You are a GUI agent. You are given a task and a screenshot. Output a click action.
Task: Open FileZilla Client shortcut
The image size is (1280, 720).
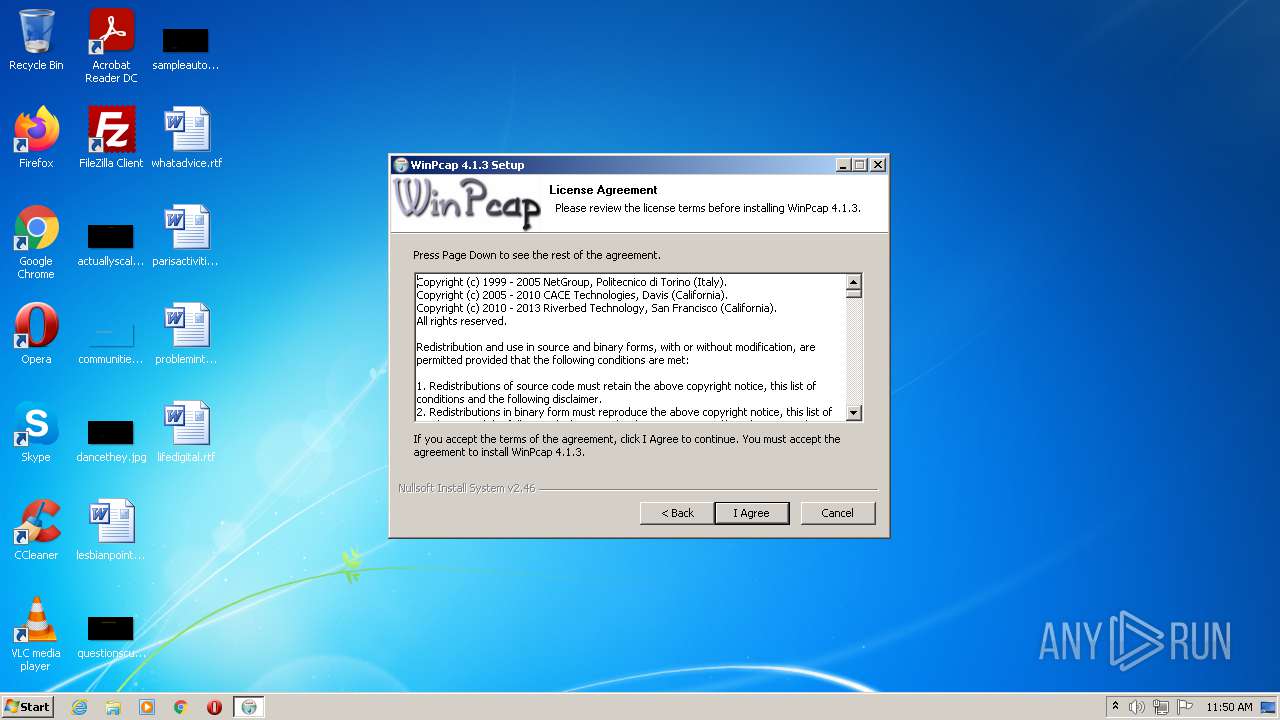pos(111,138)
